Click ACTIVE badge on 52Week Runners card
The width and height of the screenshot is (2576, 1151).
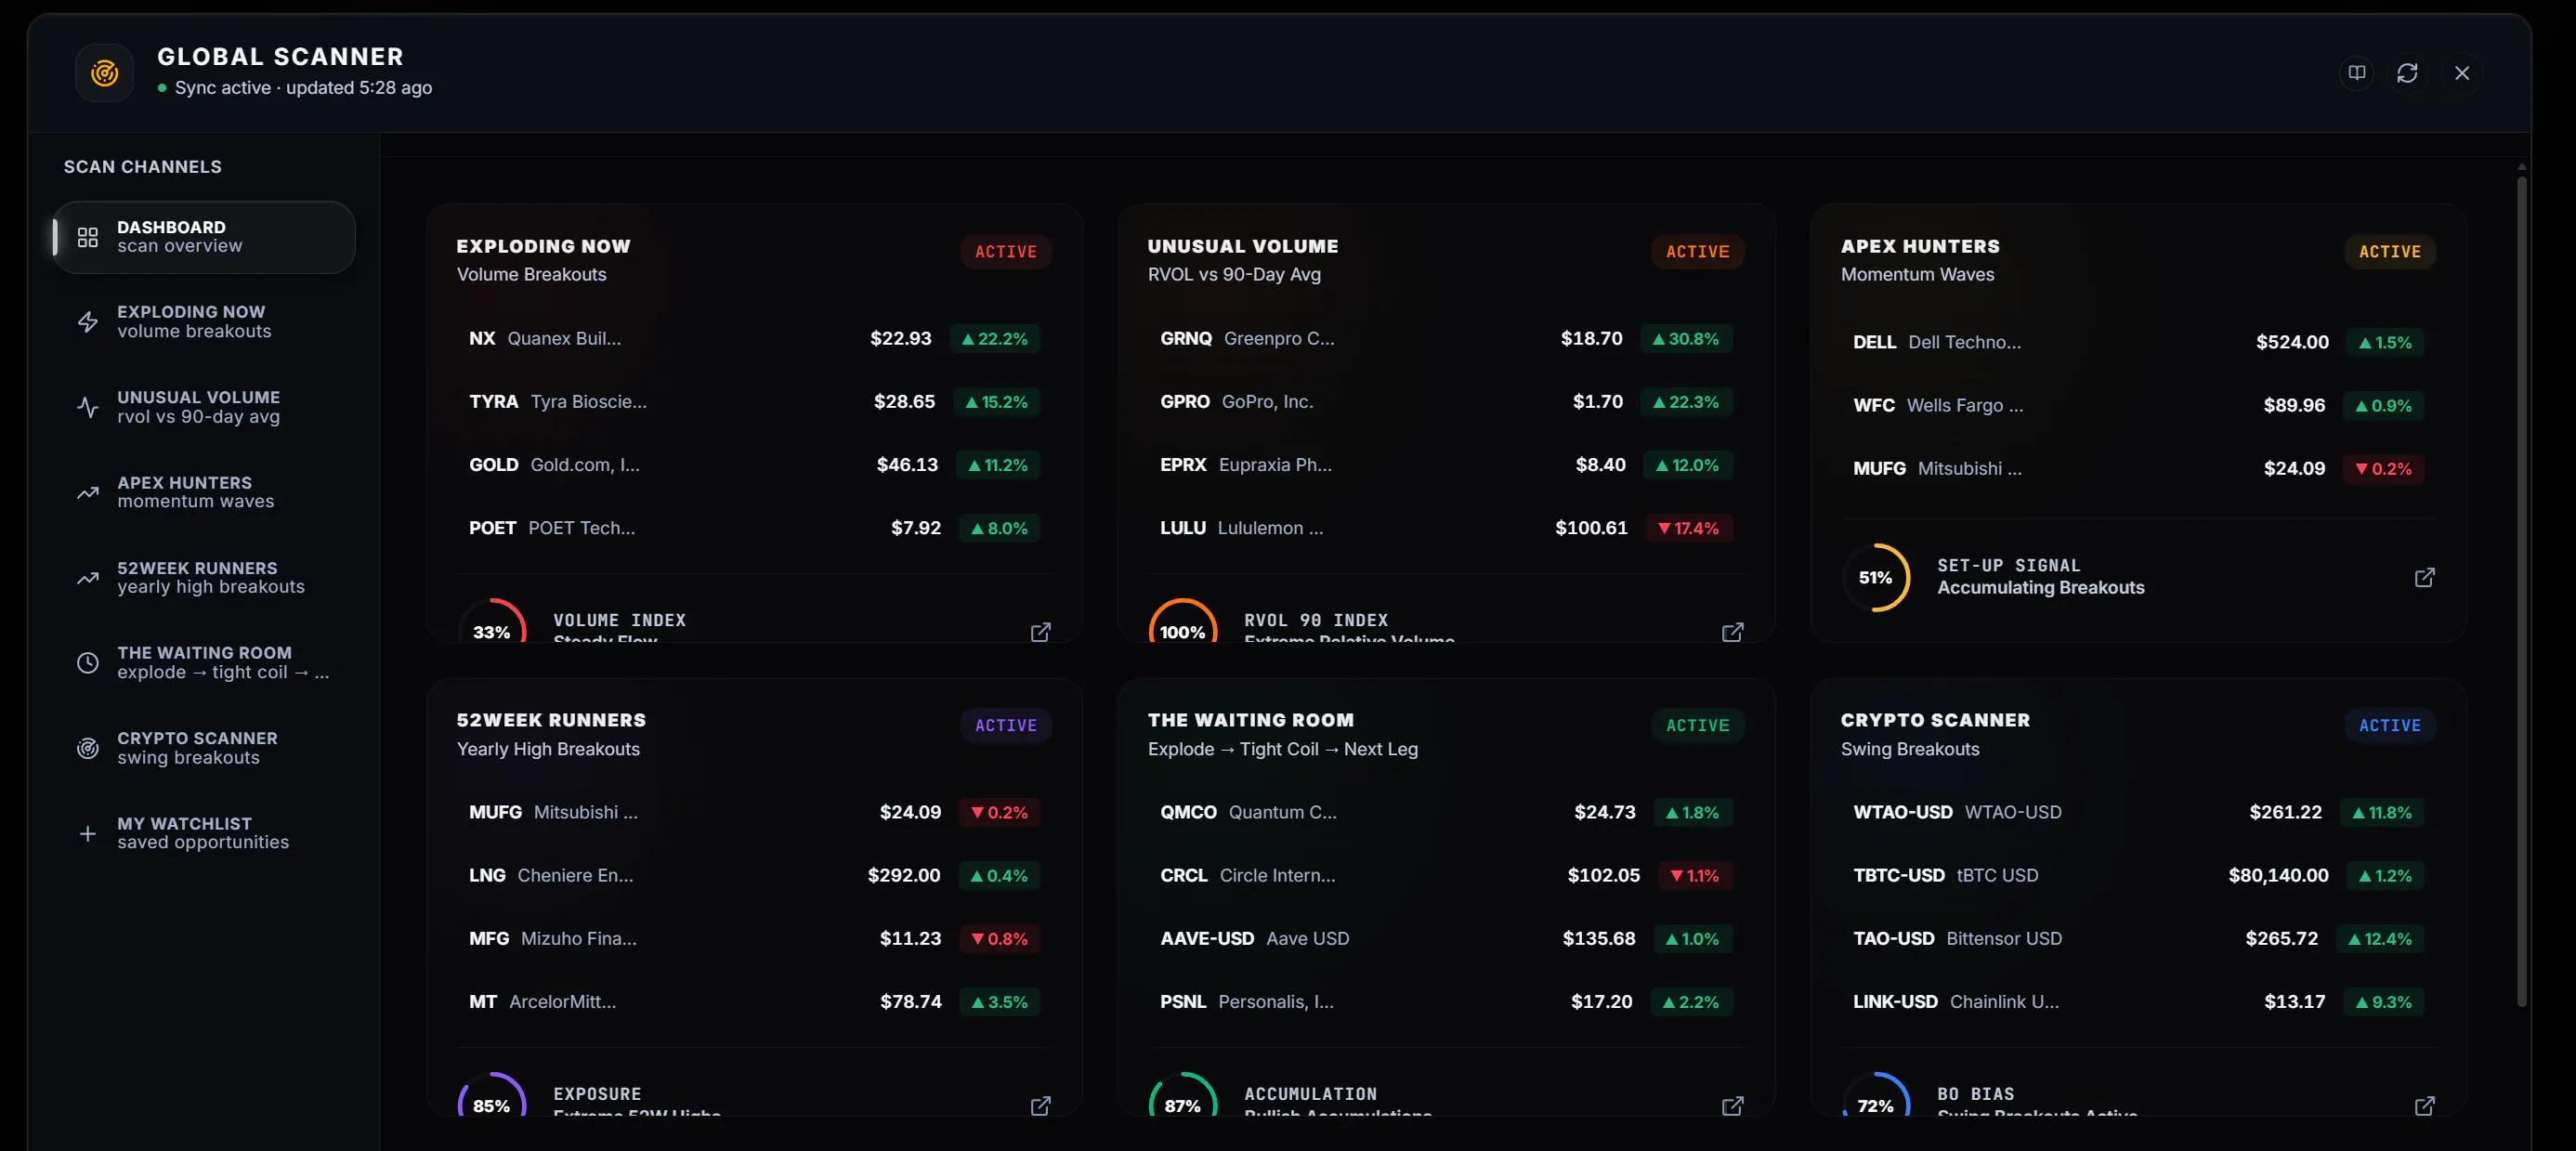1005,726
